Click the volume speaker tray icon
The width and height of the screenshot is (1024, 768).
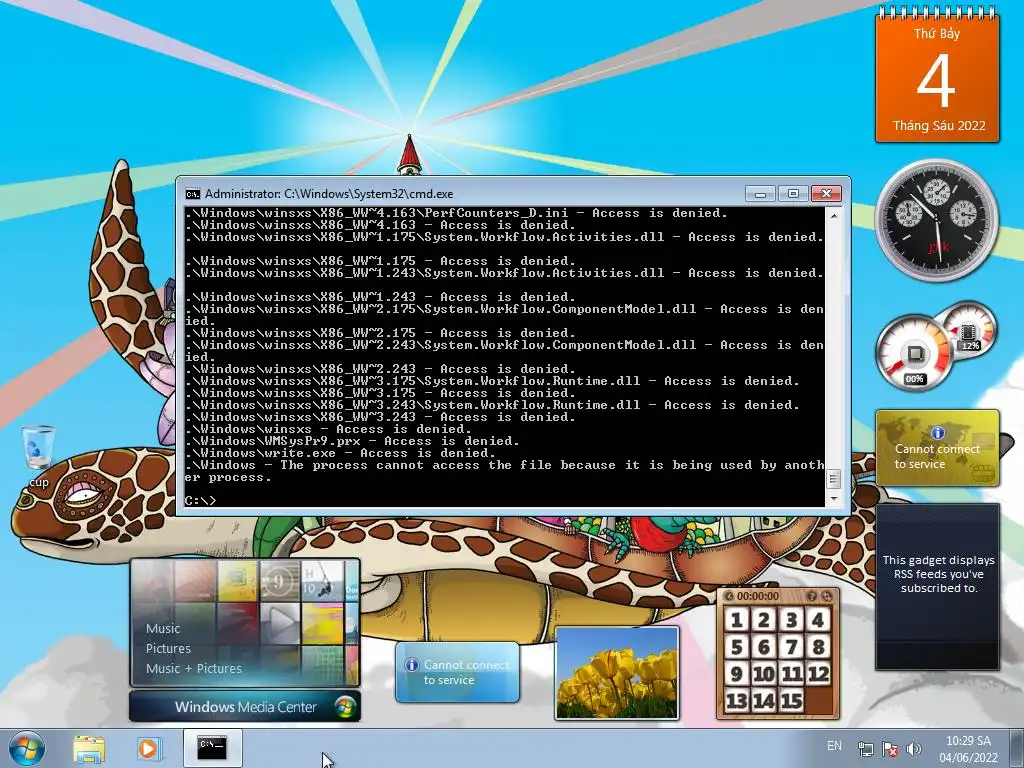(914, 749)
